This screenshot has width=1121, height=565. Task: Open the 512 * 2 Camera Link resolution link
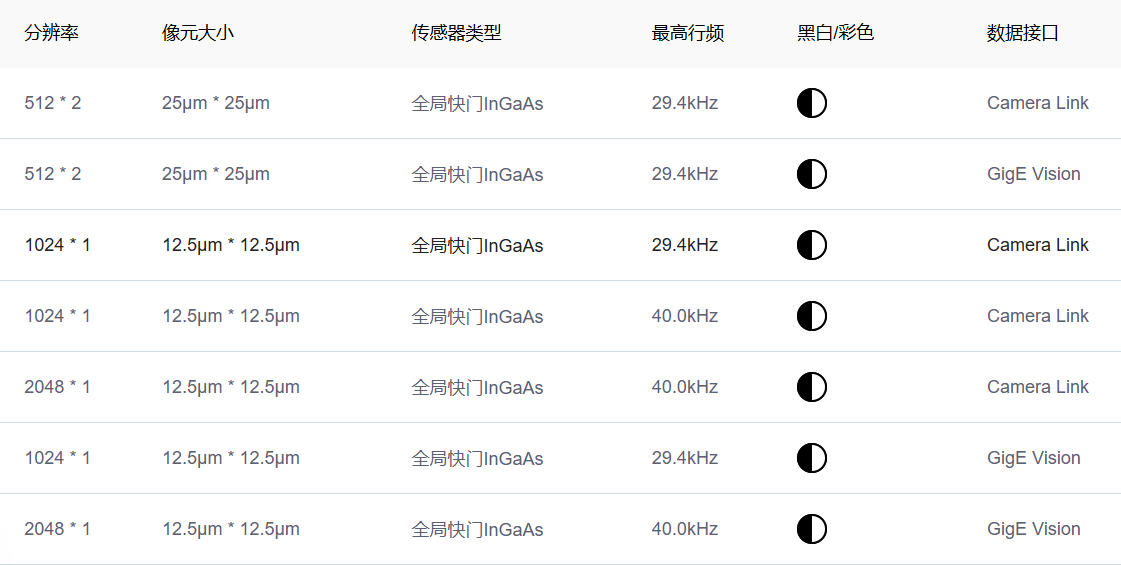point(53,103)
